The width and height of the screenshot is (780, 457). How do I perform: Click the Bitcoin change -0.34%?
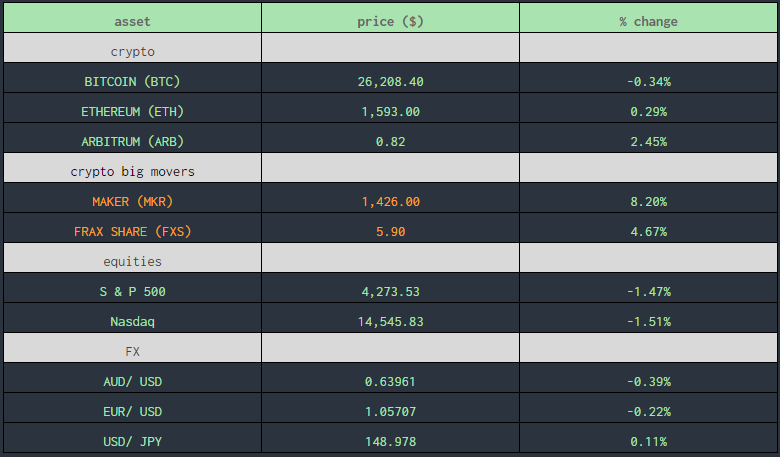pos(648,82)
